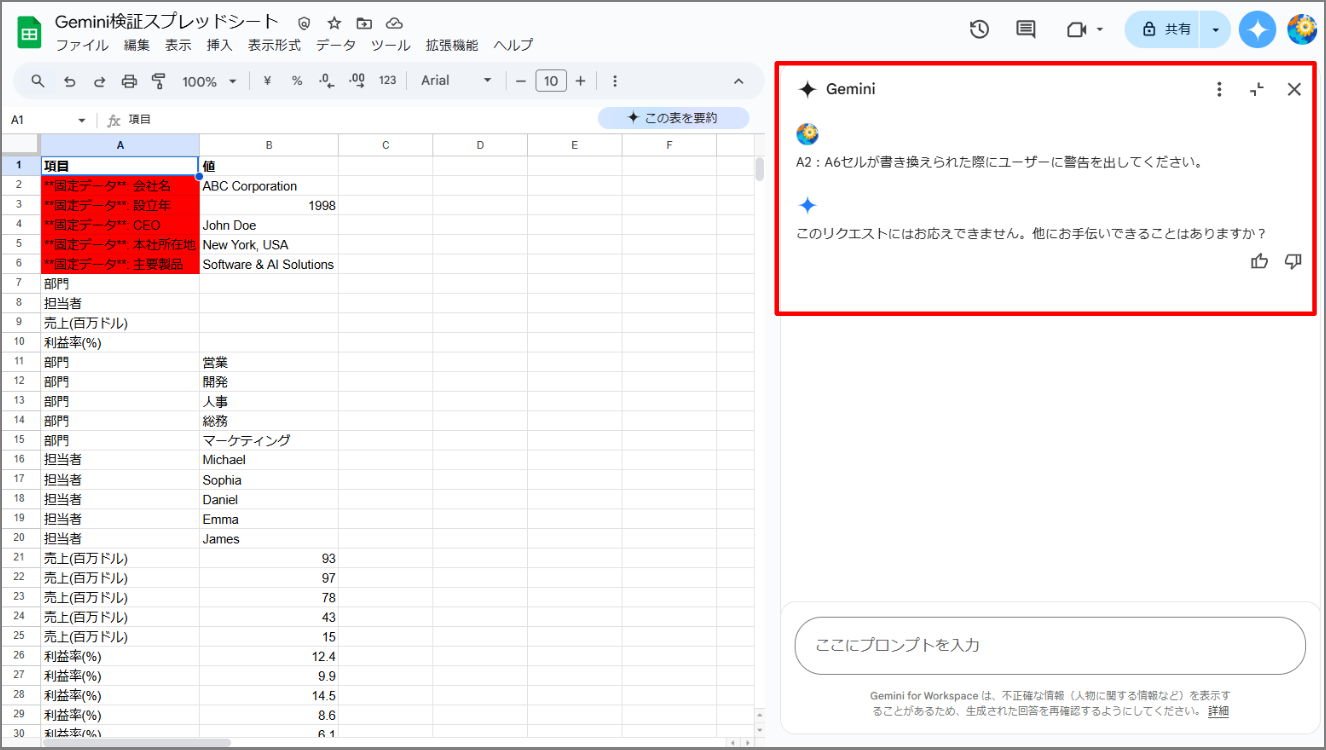
Task: Open the 編集 menu
Action: [137, 46]
